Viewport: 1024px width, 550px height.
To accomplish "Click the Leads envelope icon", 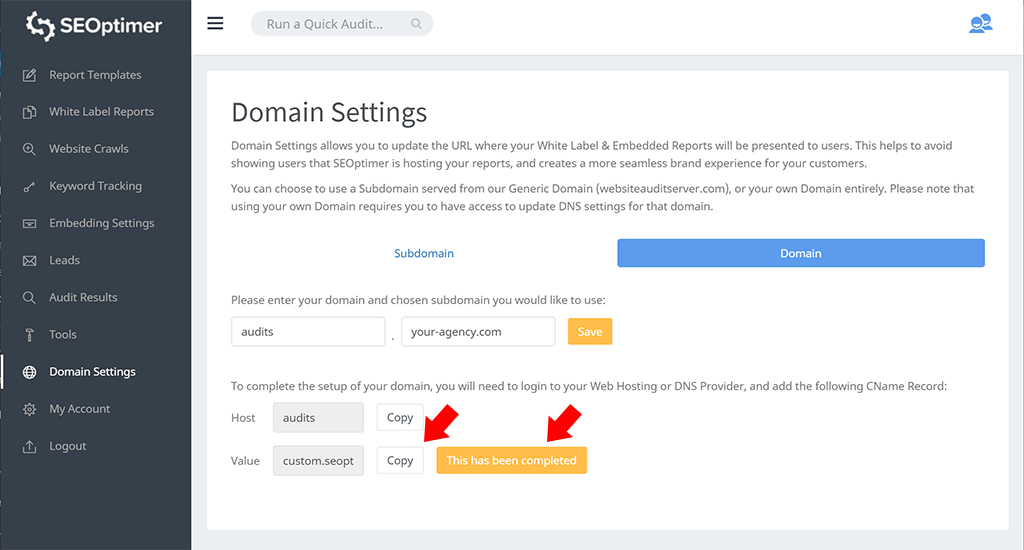I will coord(29,260).
